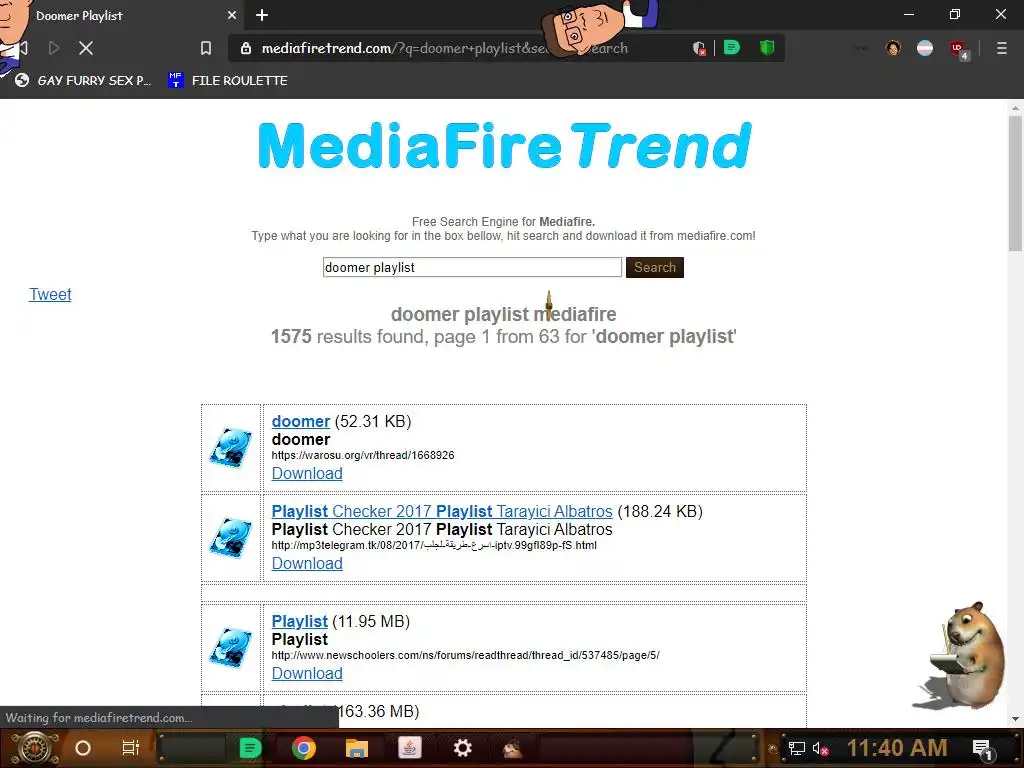The height and width of the screenshot is (768, 1024).
Task: Open the notification center icon
Action: pyautogui.click(x=983, y=749)
